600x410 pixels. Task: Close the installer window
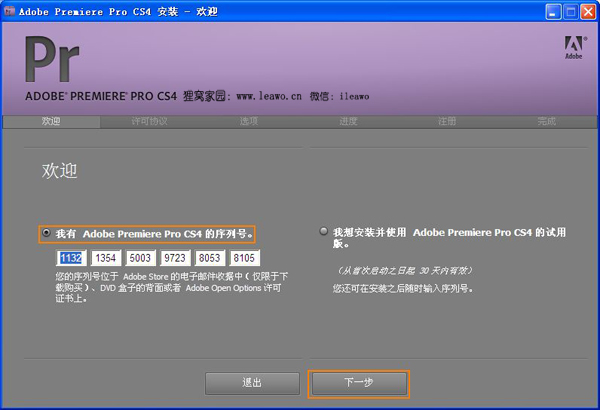[x=588, y=12]
